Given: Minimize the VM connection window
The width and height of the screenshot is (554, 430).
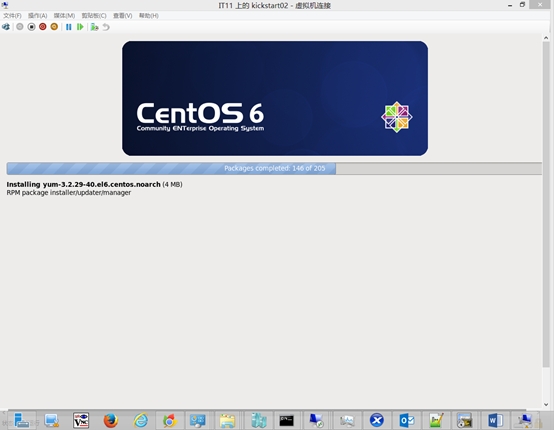Looking at the screenshot, I should 510,5.
